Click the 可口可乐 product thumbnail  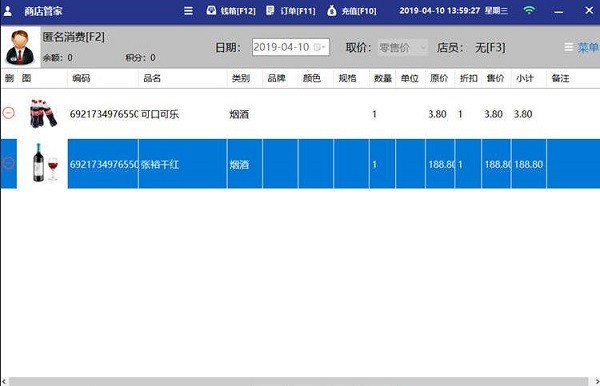[43, 114]
